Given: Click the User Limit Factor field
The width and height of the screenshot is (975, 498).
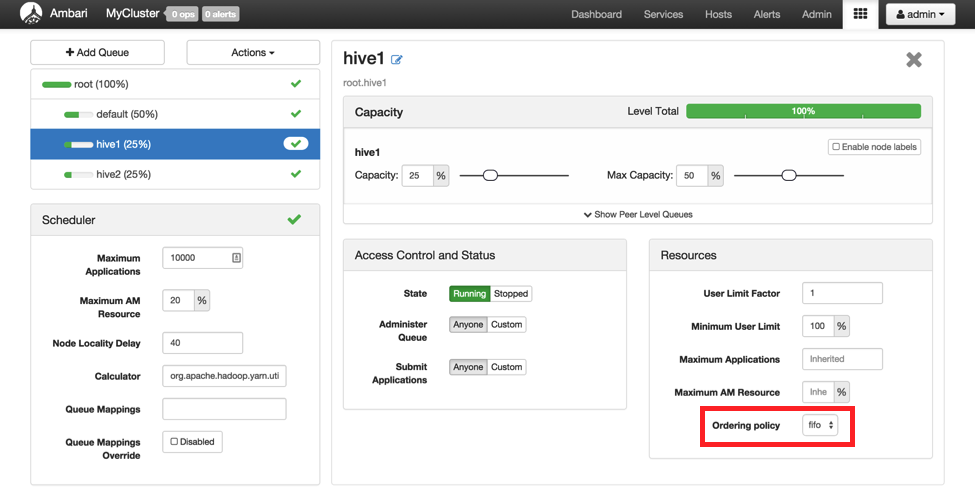Looking at the screenshot, I should (x=842, y=293).
